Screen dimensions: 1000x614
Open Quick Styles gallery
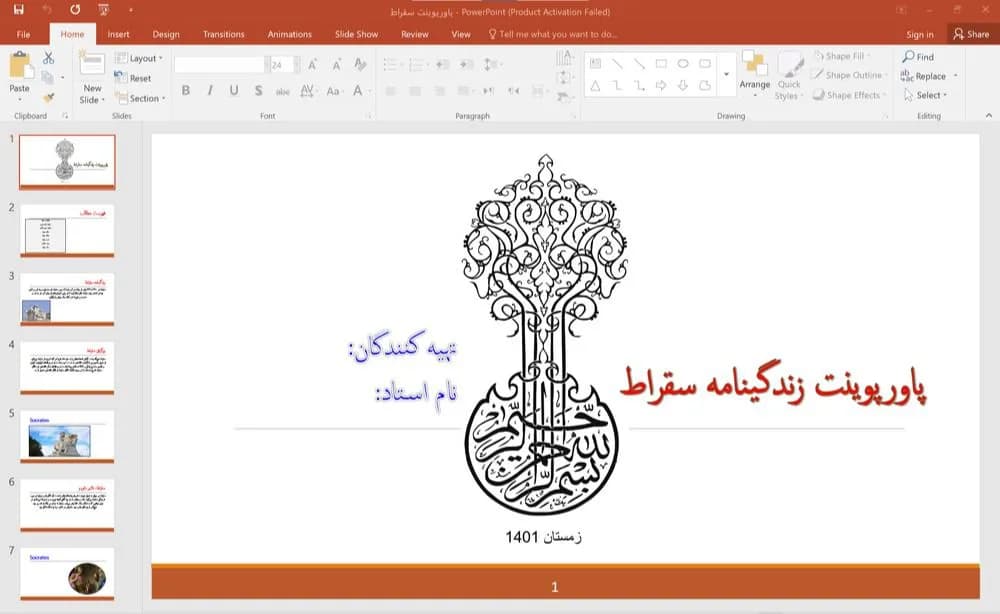tap(790, 76)
